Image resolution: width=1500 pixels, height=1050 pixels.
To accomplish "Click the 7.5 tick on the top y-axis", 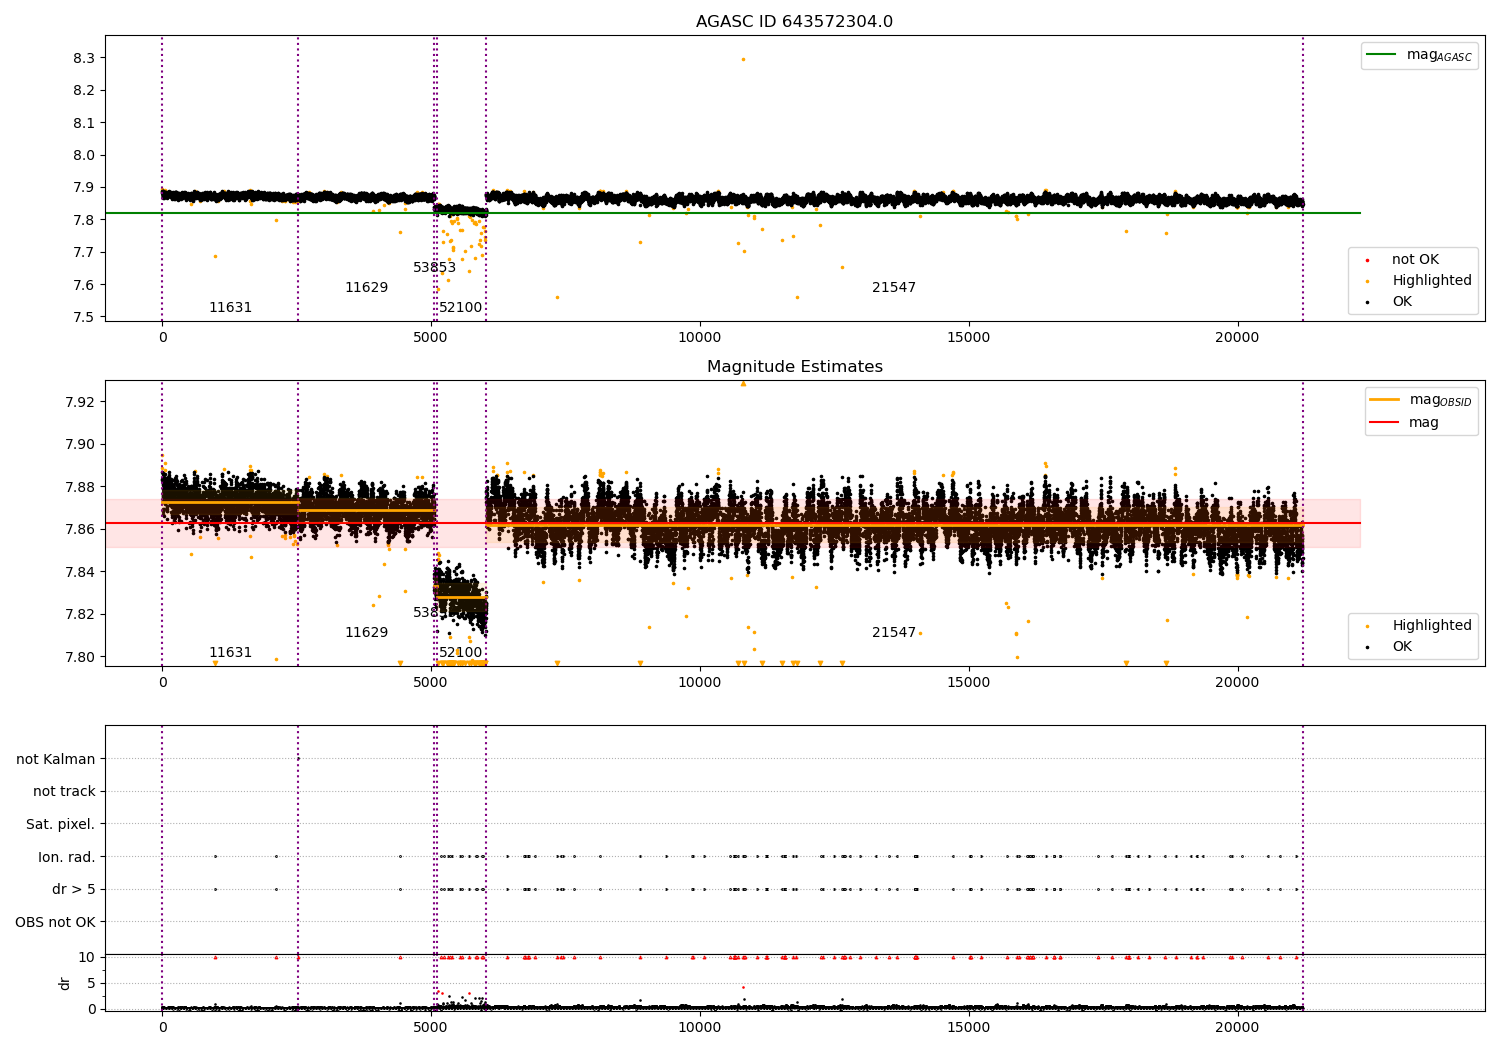I will click(x=84, y=318).
